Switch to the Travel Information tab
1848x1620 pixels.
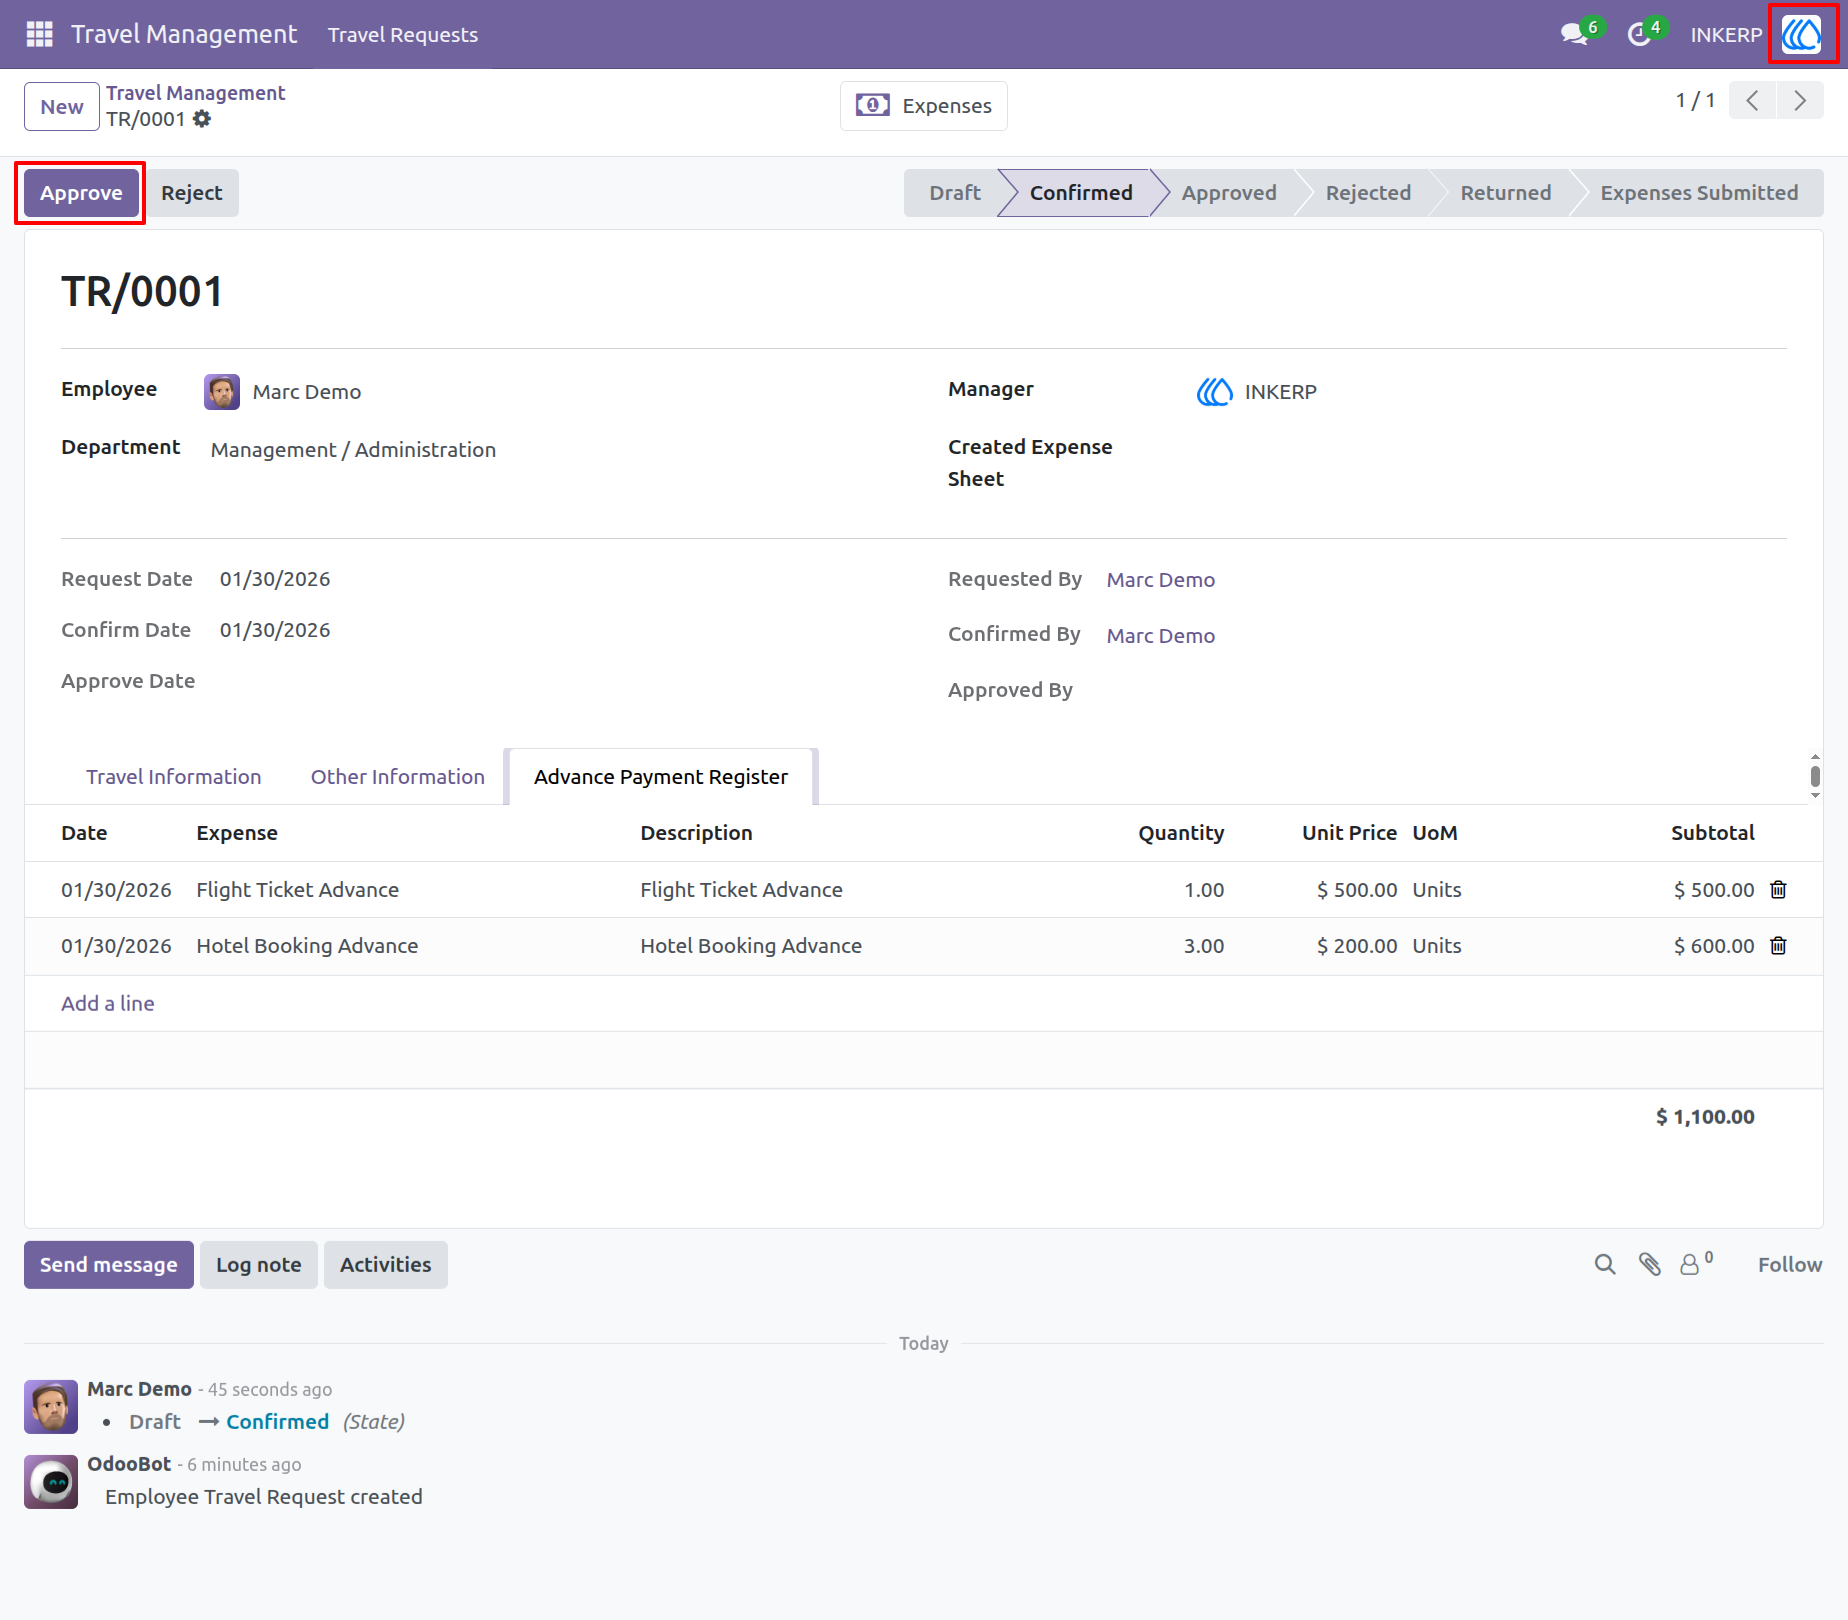(174, 777)
